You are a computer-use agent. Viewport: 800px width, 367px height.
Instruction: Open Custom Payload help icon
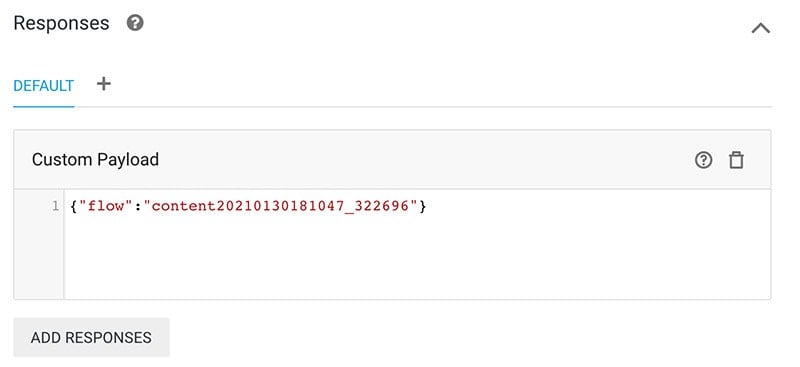pos(703,160)
